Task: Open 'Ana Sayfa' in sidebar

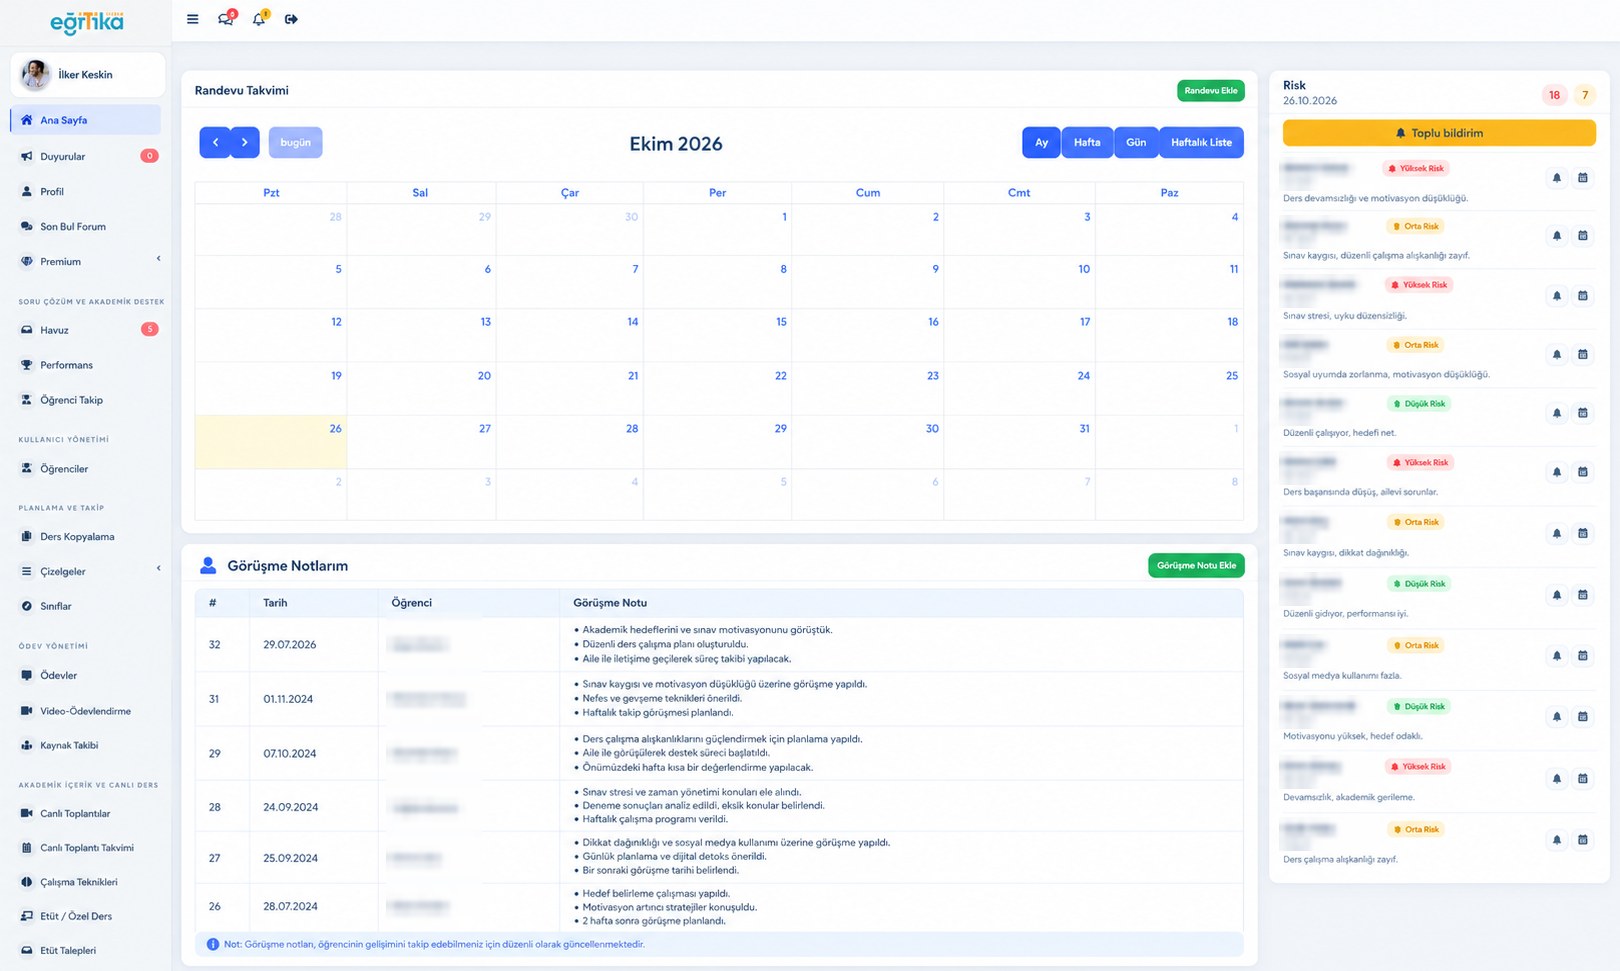Action: coord(86,120)
